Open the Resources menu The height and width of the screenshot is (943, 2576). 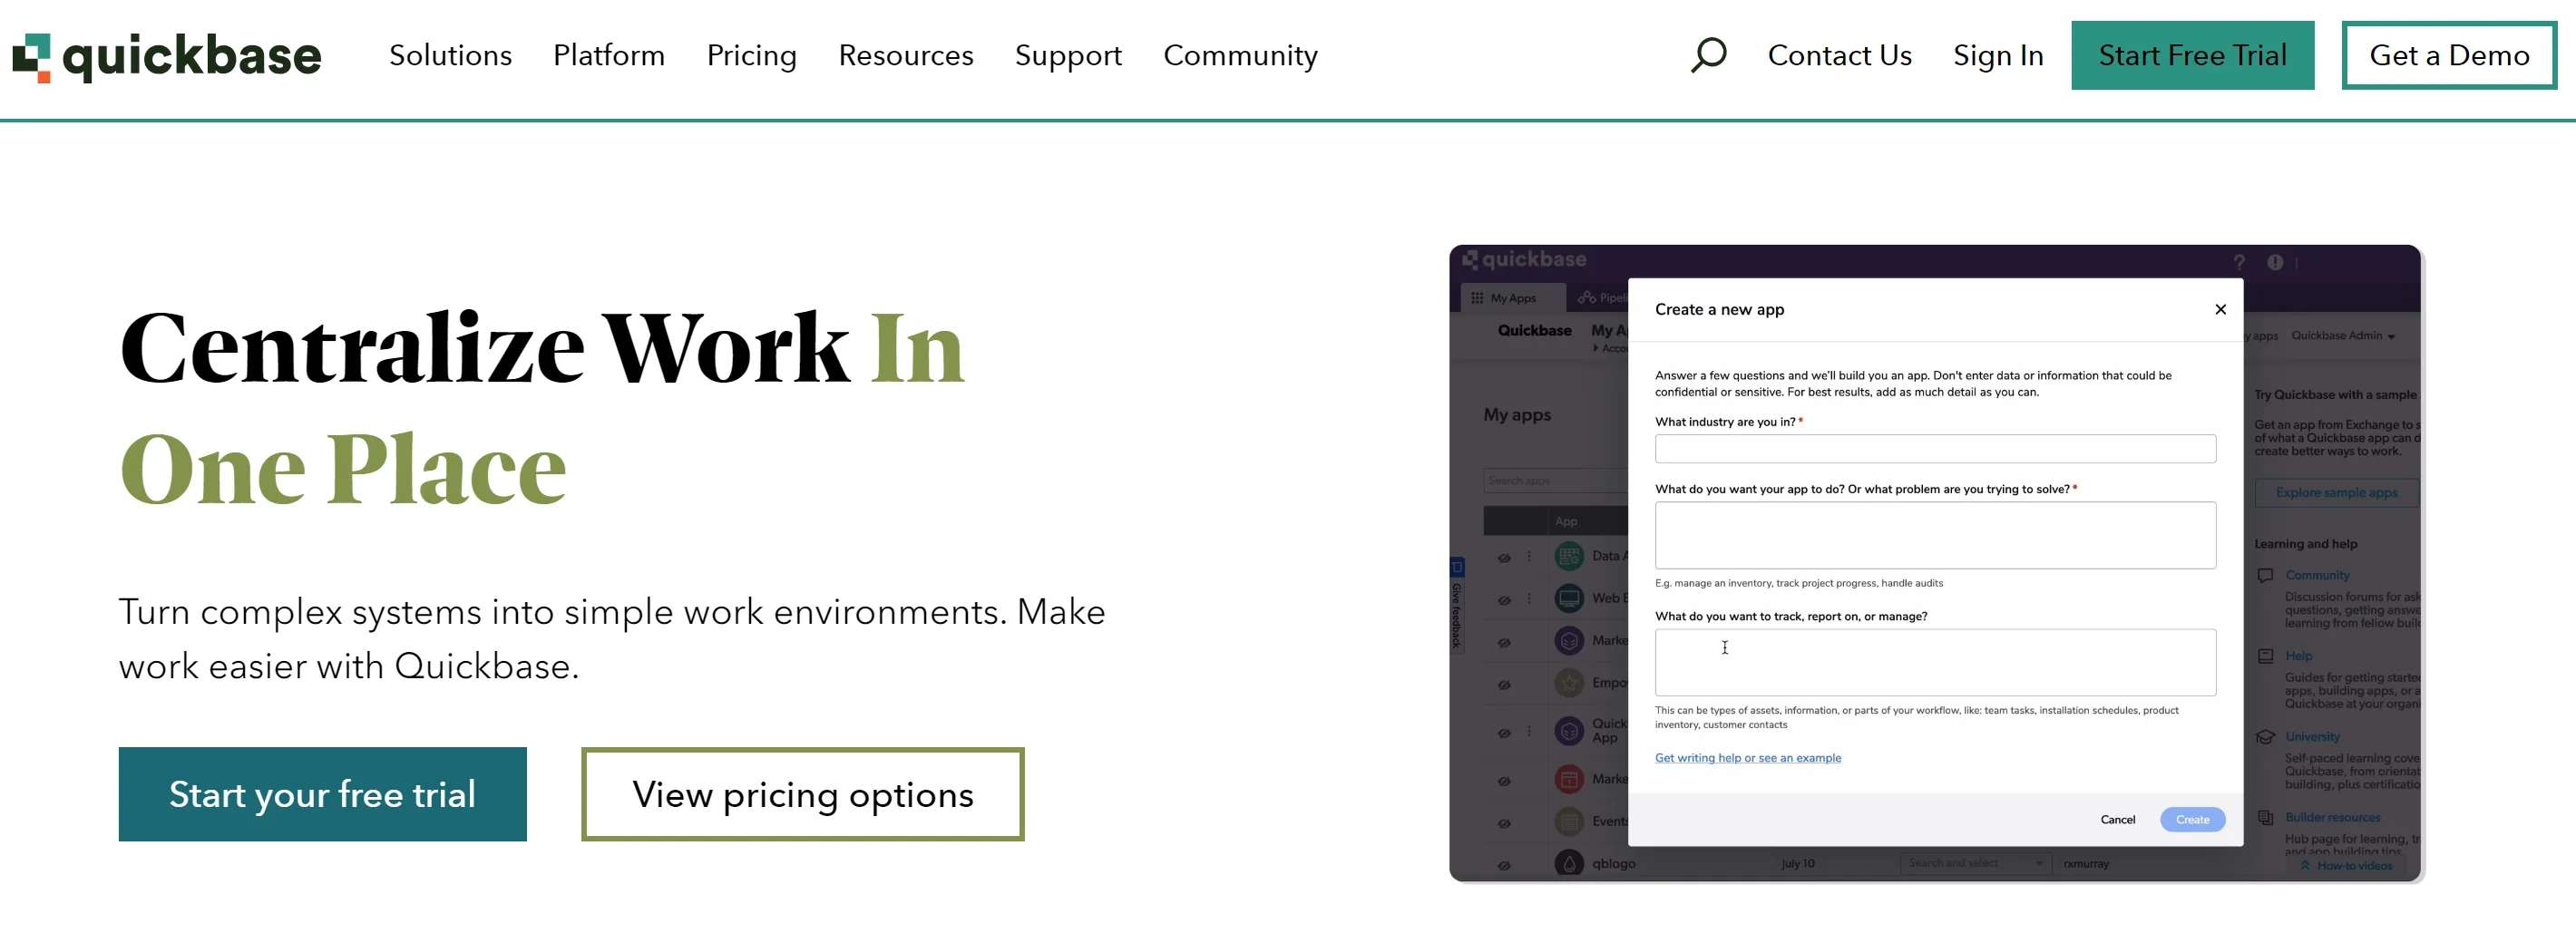point(905,55)
